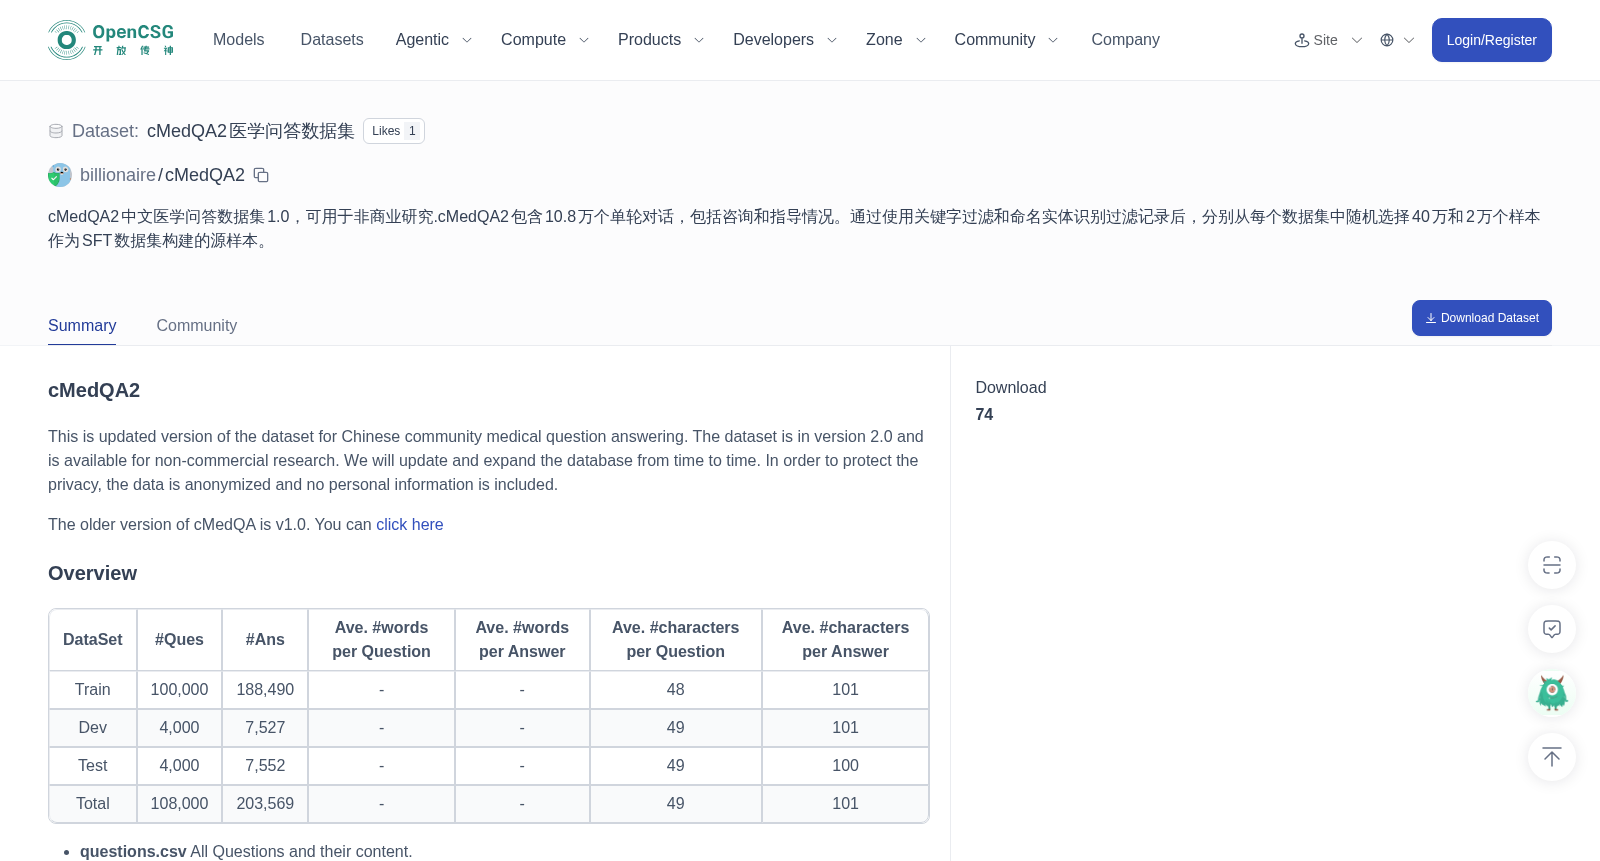Click the Download Dataset button
The width and height of the screenshot is (1600, 861).
1481,318
